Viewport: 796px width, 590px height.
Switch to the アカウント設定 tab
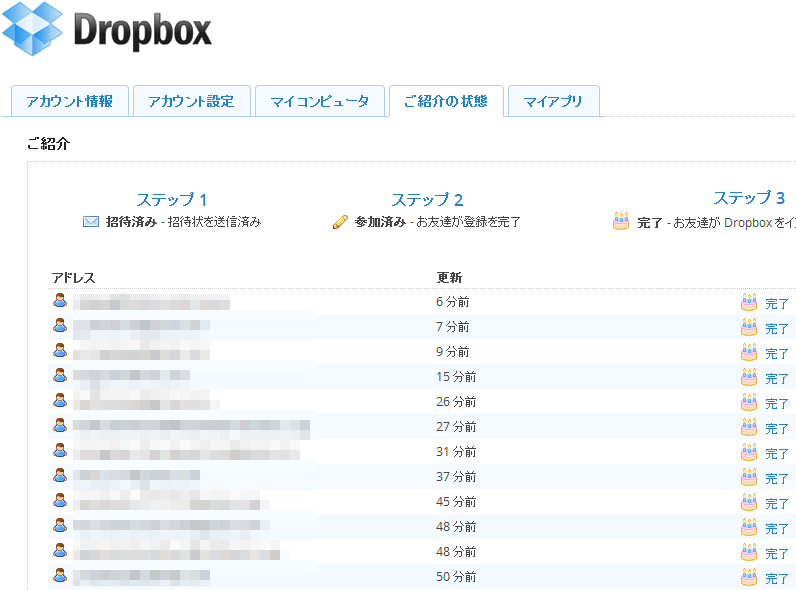click(x=191, y=101)
